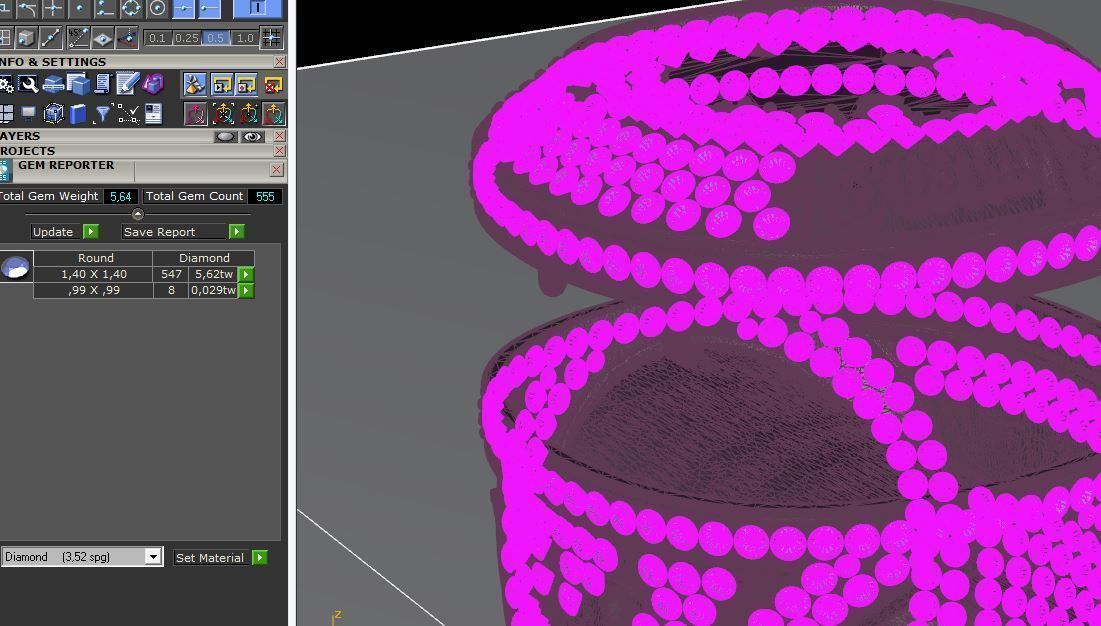The height and width of the screenshot is (626, 1101).
Task: Open the scroll document icon
Action: pos(103,84)
